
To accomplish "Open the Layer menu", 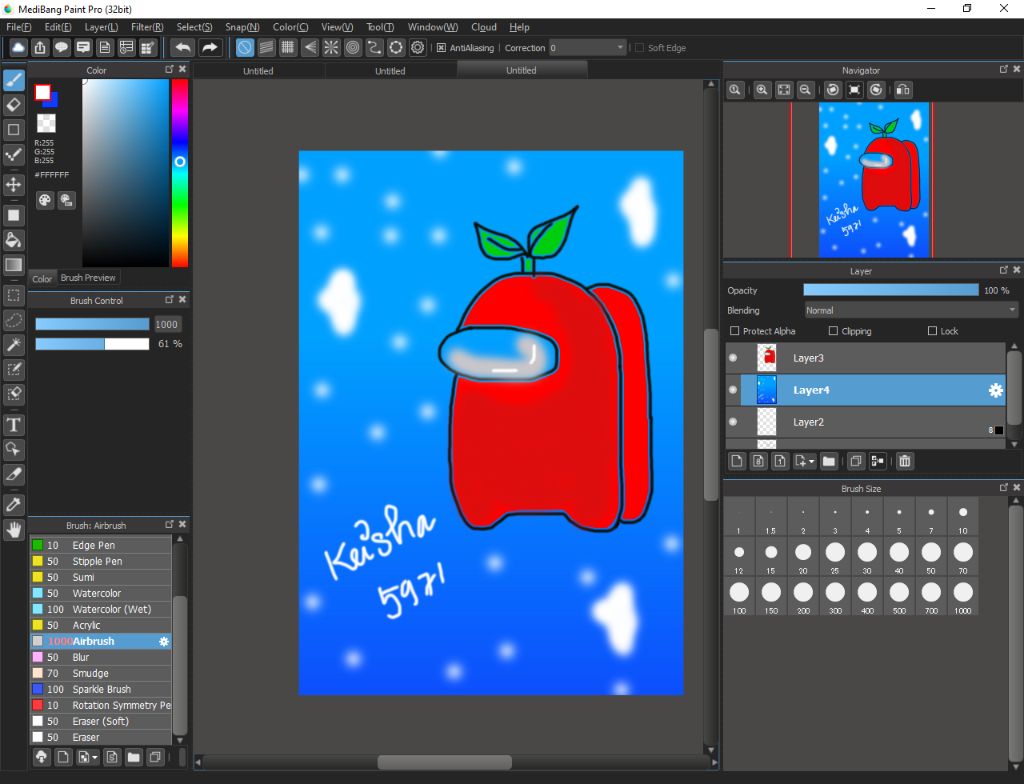I will click(x=101, y=27).
